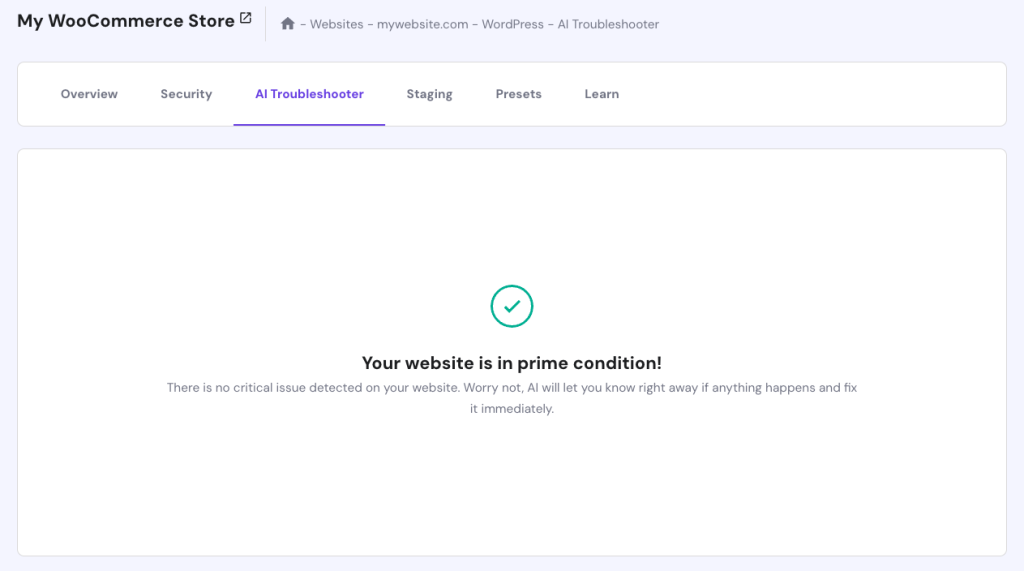Click purple underline beneath active tab
Viewport: 1024px width, 571px height.
(309, 124)
